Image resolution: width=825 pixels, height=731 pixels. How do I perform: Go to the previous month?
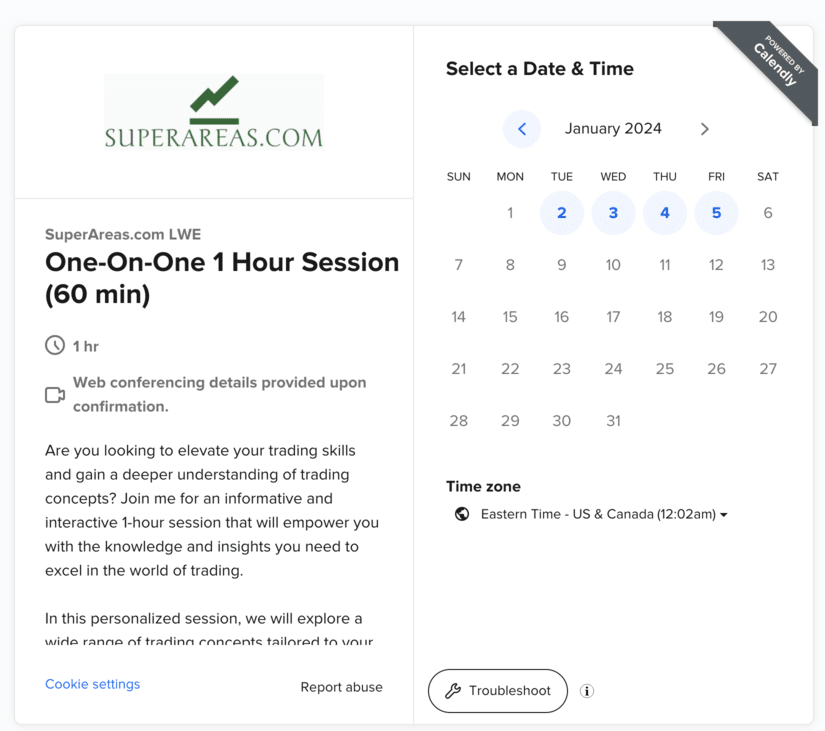tap(522, 129)
